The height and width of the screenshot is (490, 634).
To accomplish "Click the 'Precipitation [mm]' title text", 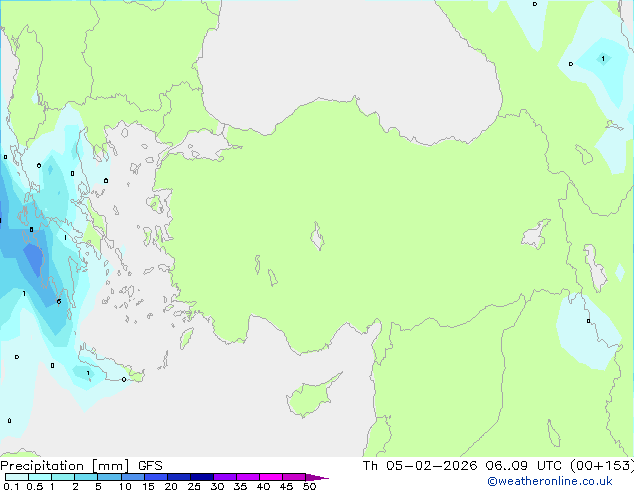I will 65,466.
